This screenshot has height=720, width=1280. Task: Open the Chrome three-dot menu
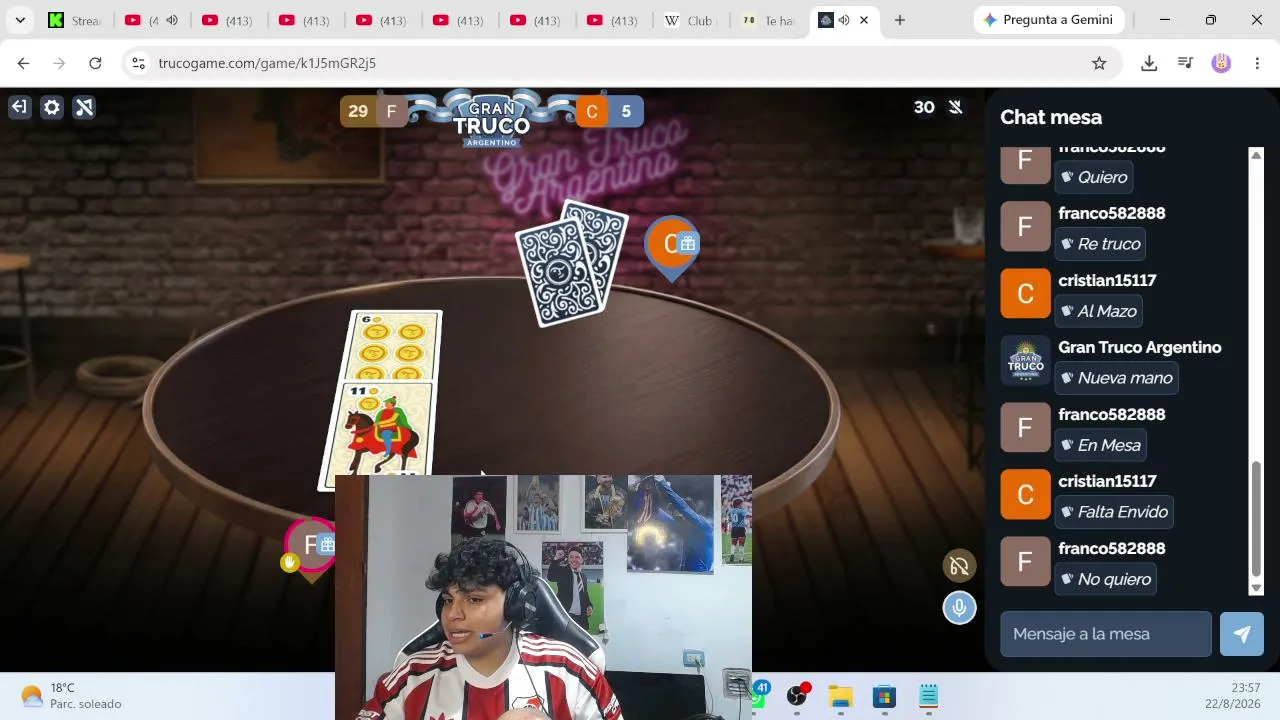coord(1257,63)
